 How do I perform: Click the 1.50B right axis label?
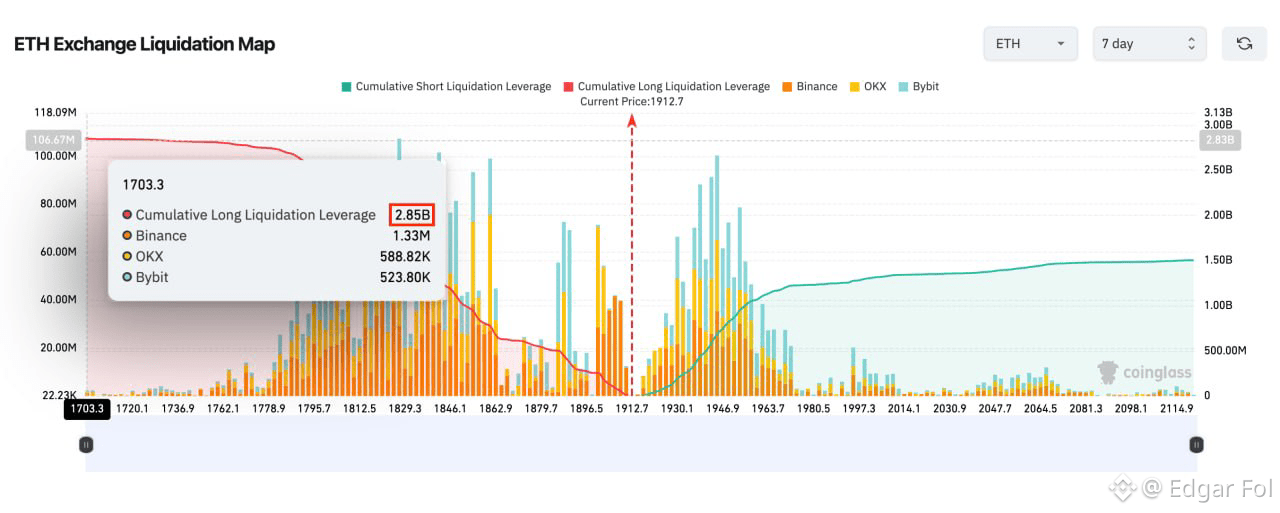pos(1218,260)
